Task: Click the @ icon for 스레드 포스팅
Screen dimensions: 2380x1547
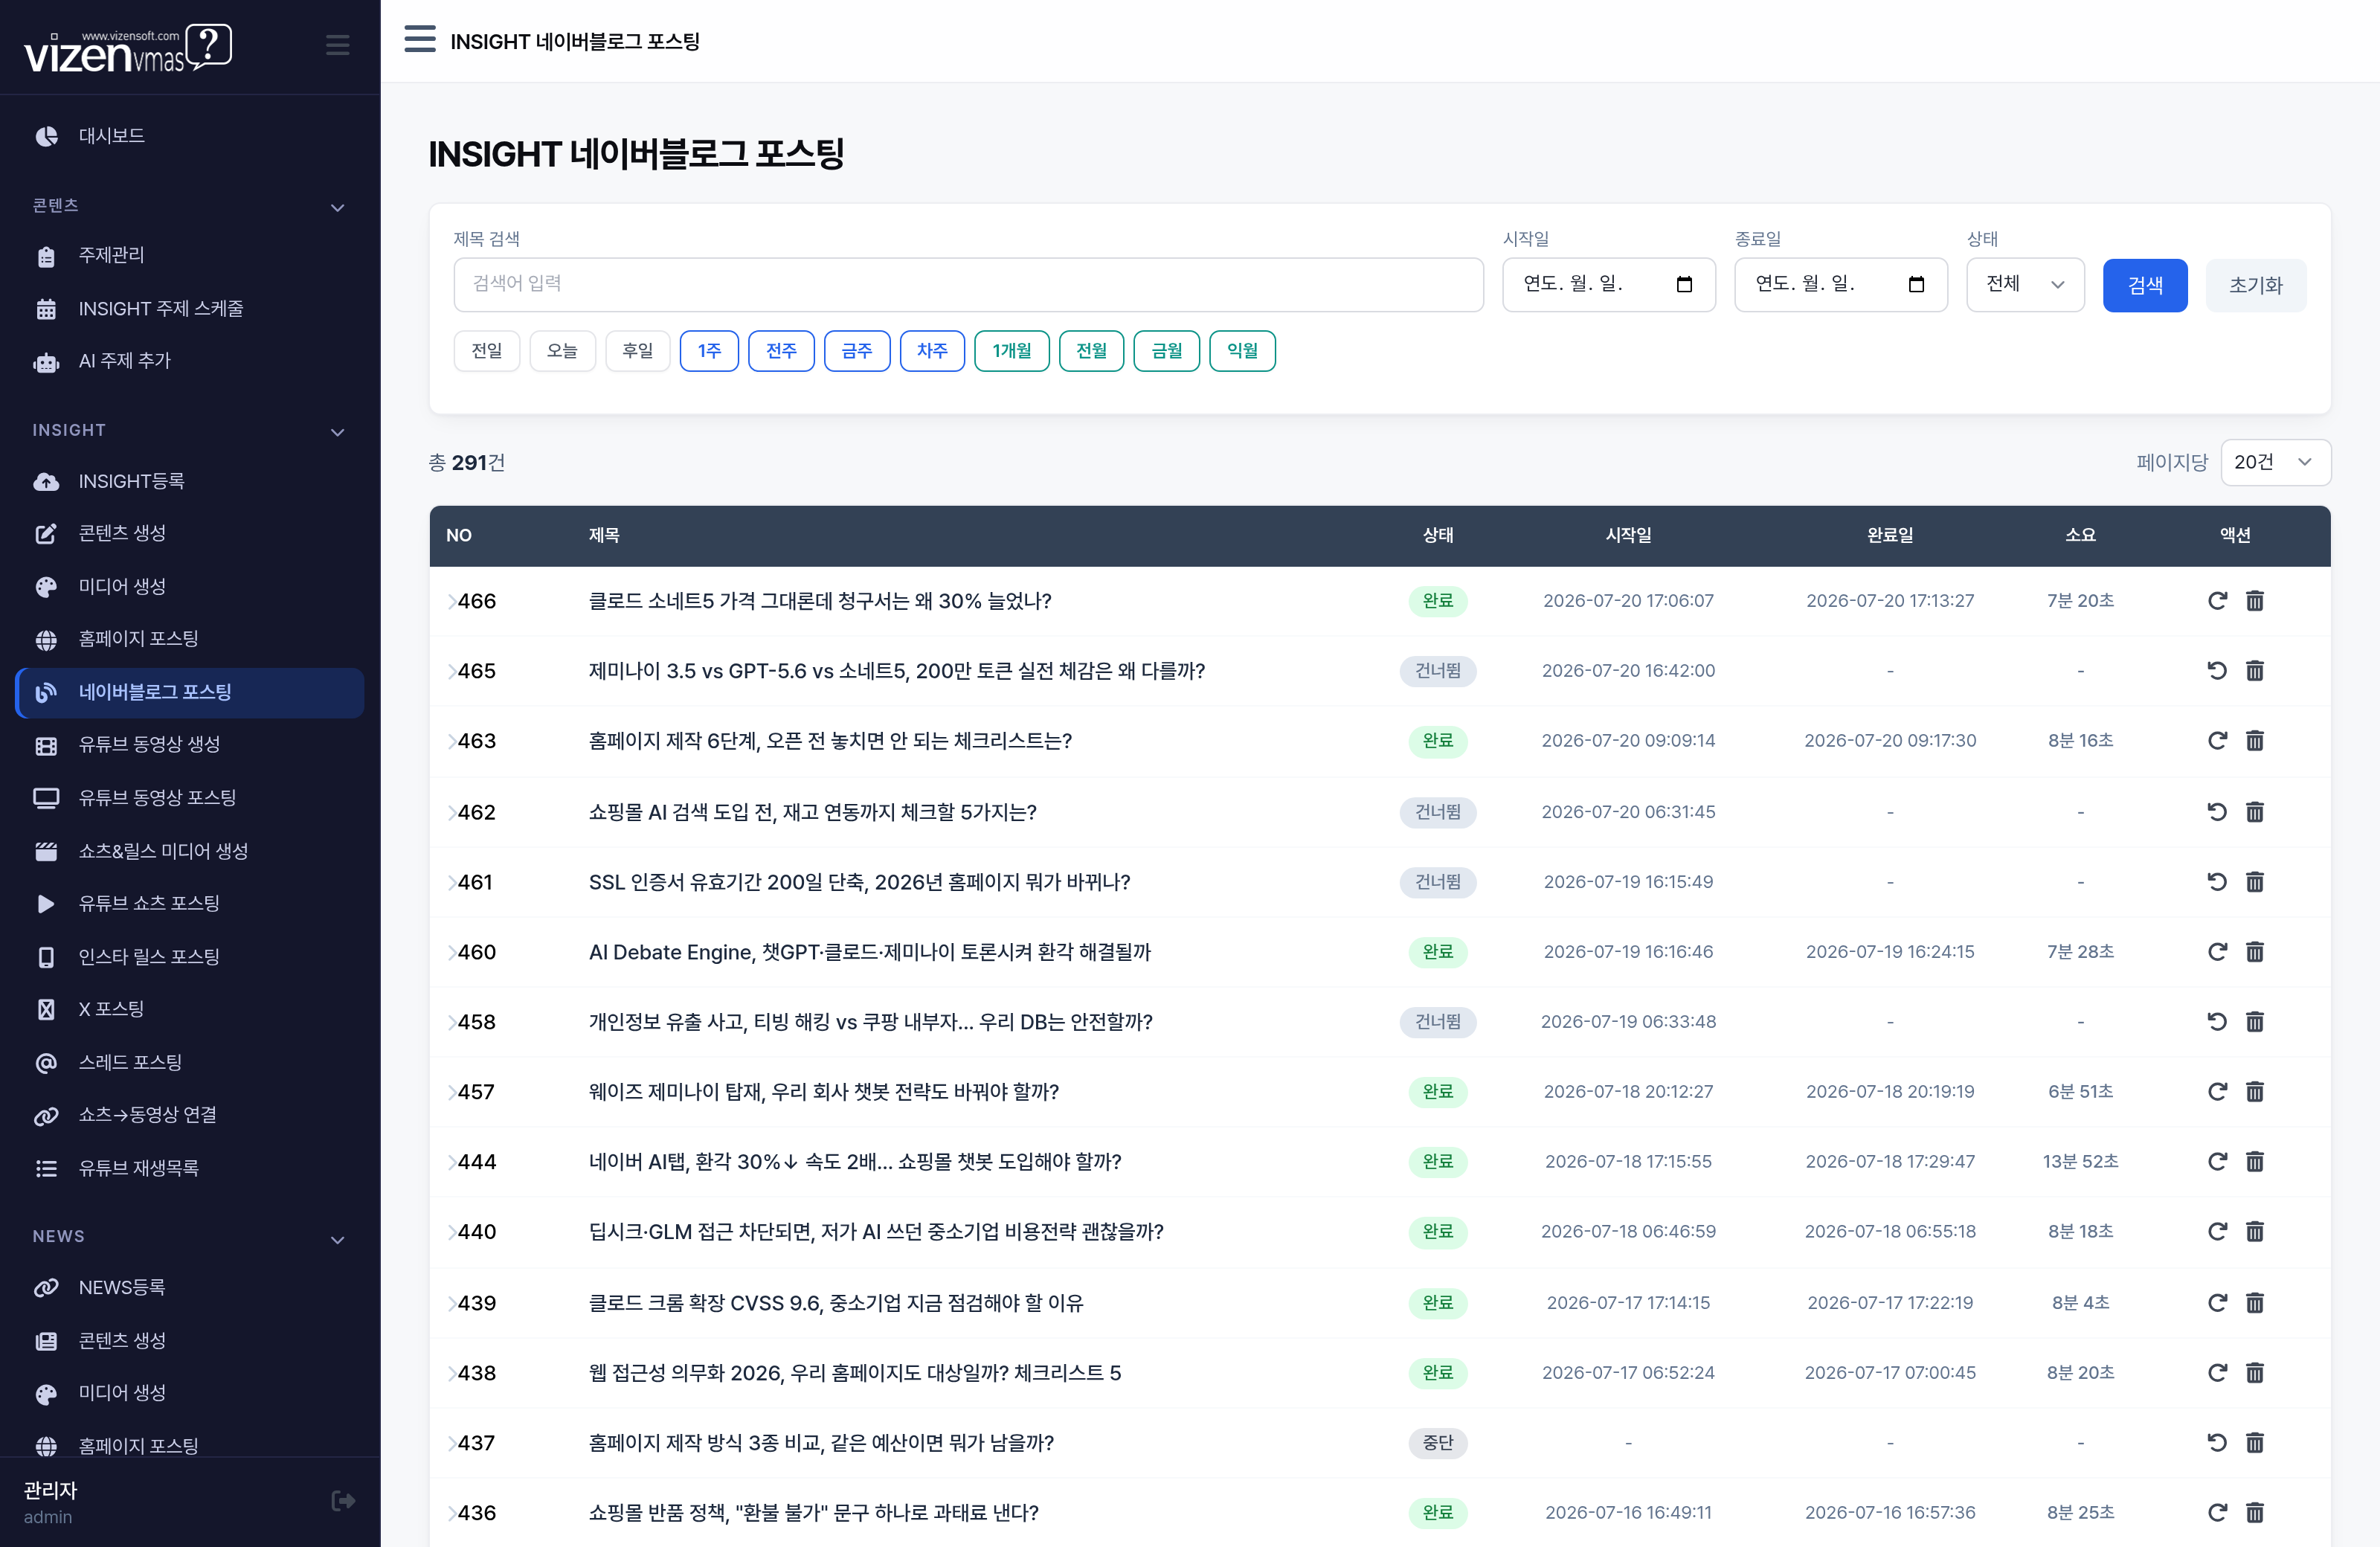Action: [x=46, y=1063]
